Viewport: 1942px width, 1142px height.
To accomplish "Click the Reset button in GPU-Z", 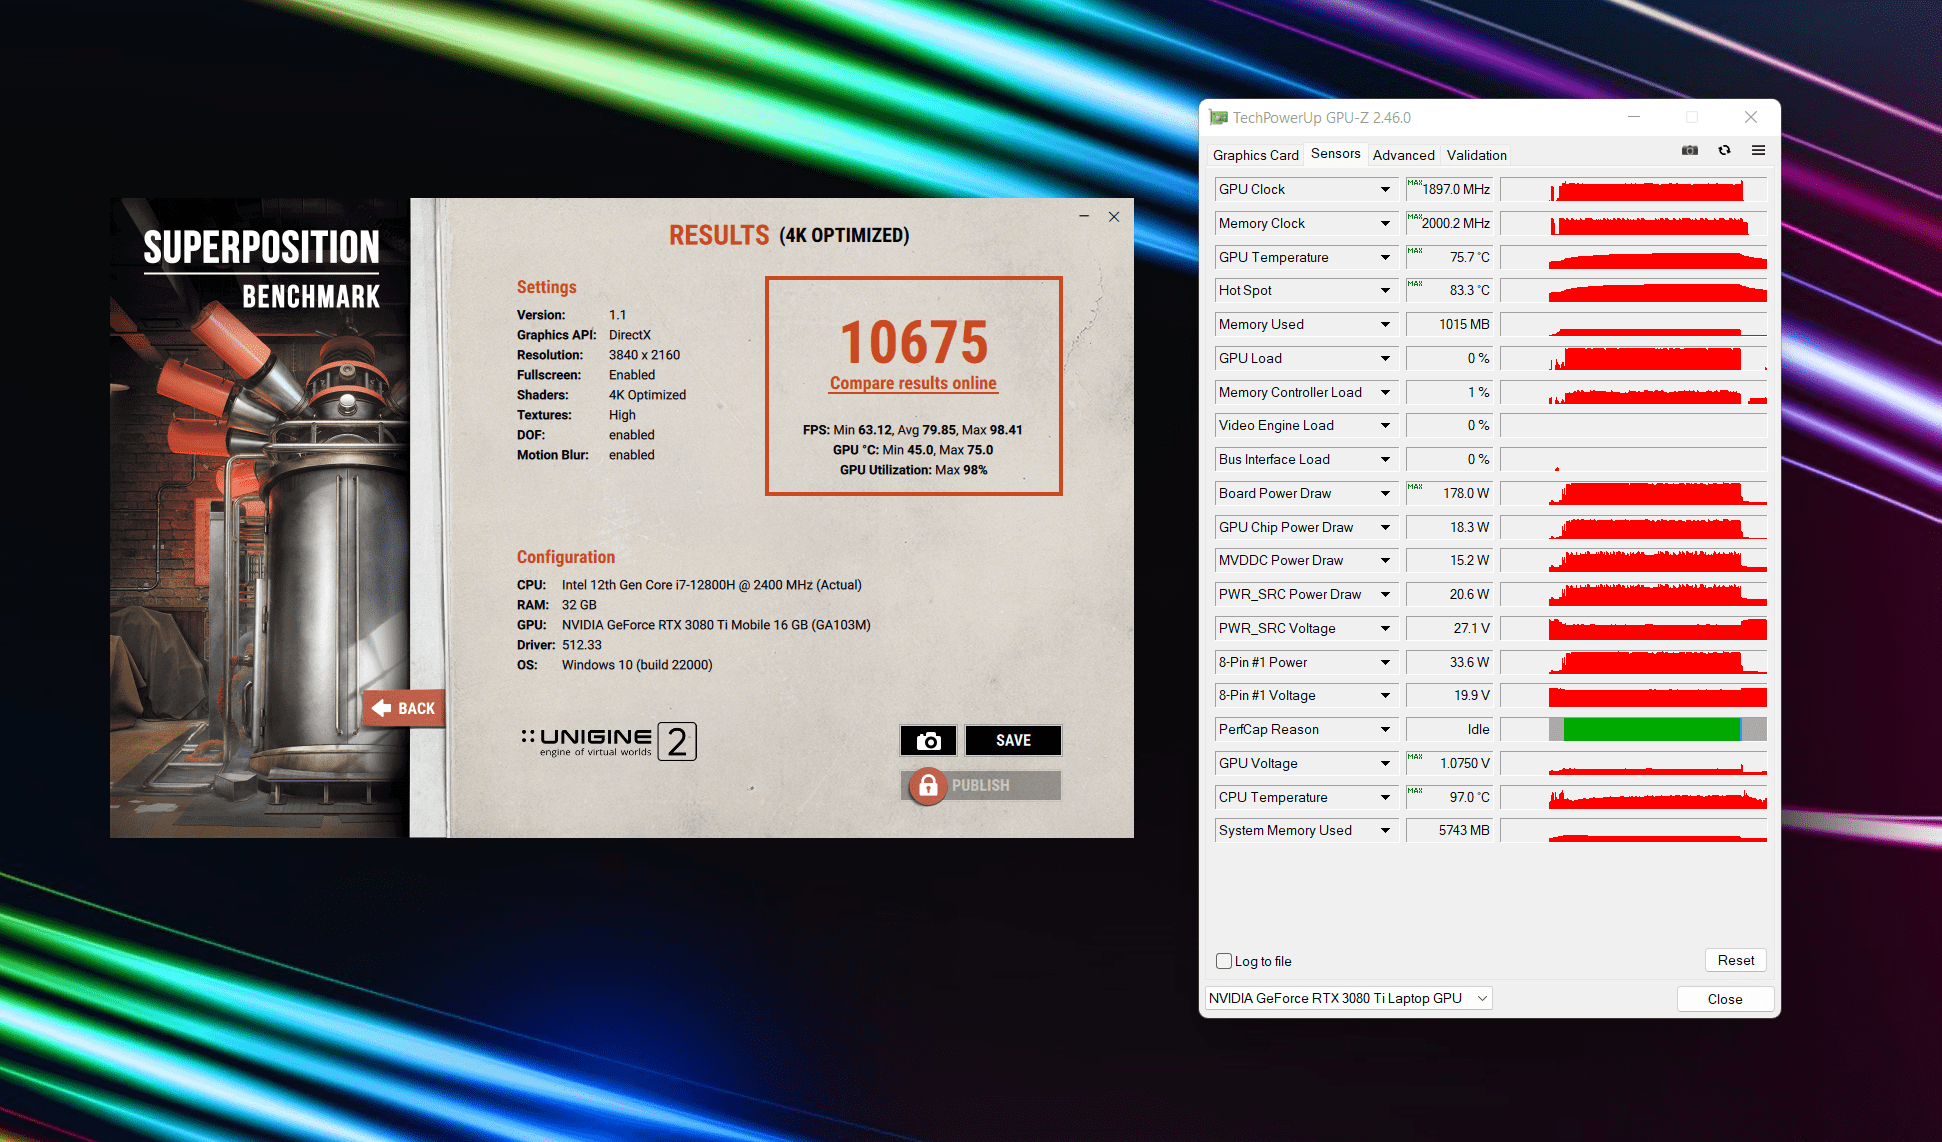I will (x=1736, y=960).
